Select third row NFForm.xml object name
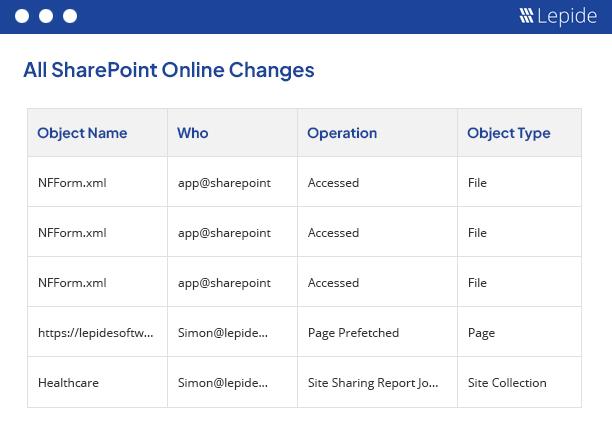 pos(72,283)
